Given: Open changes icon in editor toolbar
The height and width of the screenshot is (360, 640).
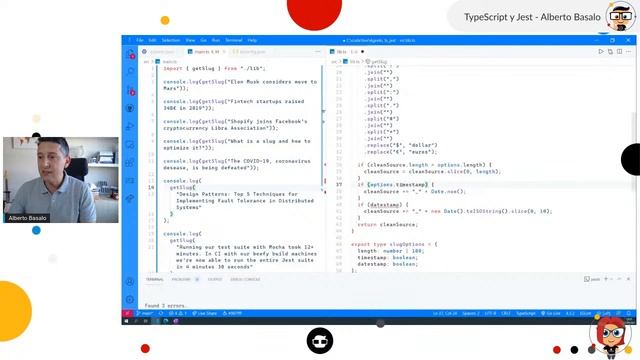Looking at the screenshot, I should pos(610,52).
